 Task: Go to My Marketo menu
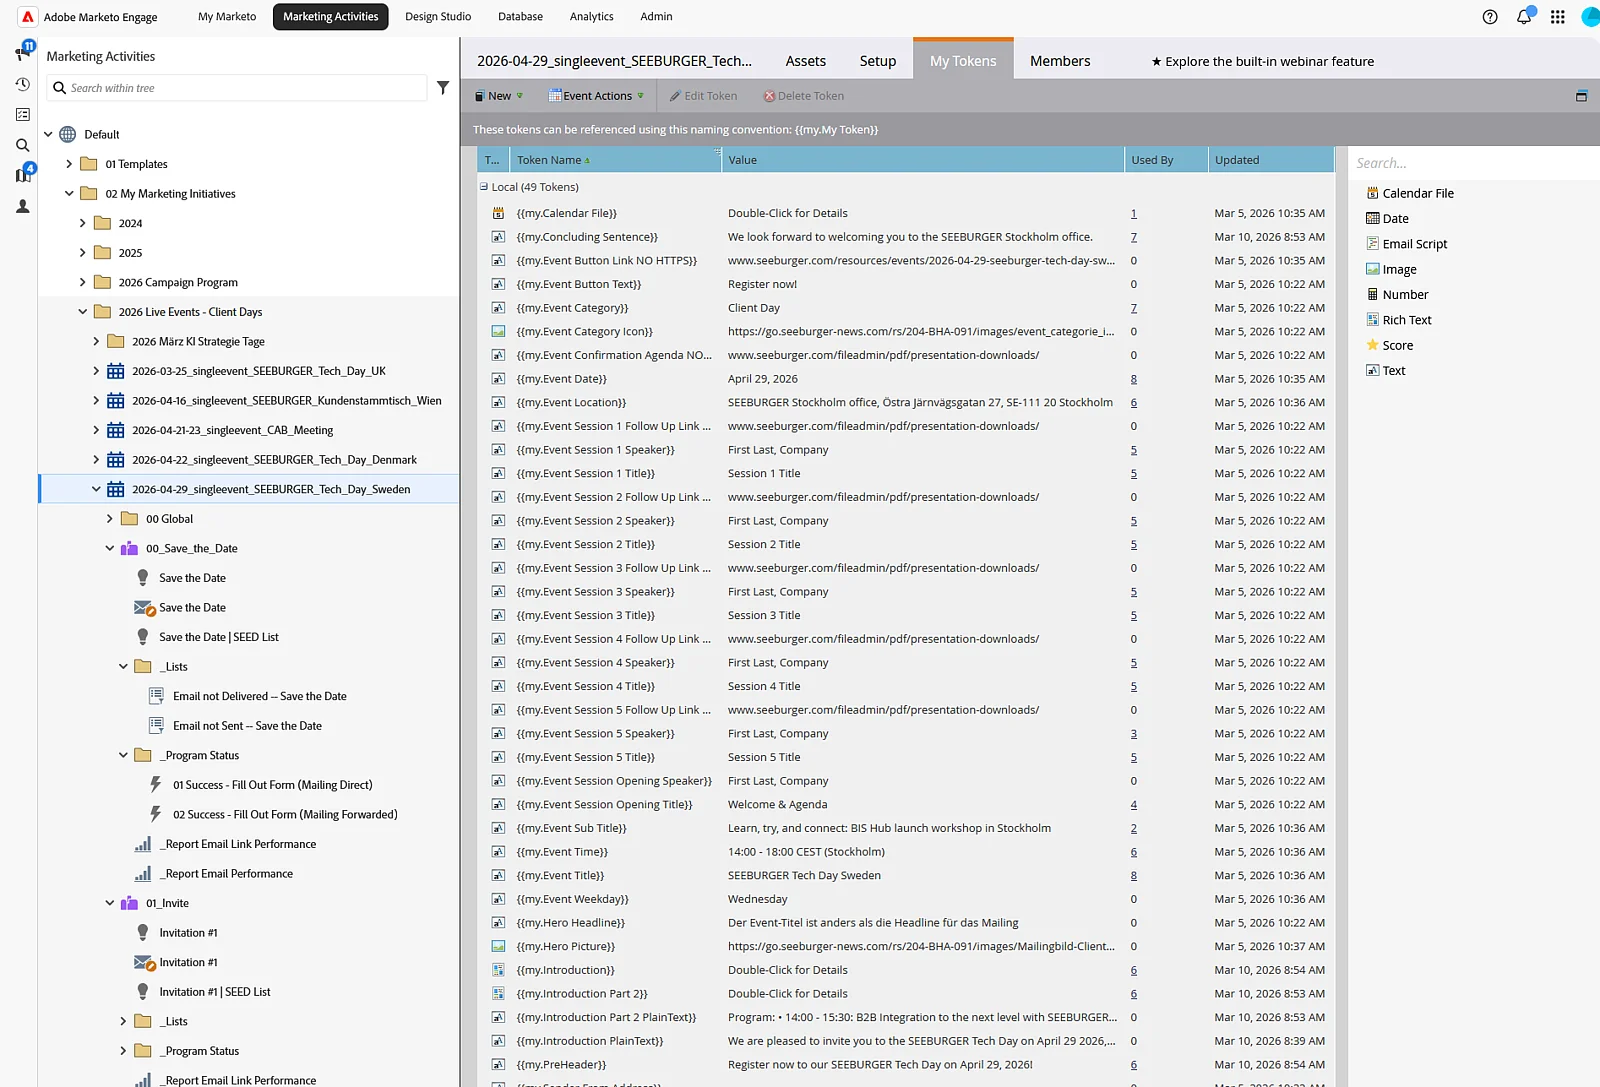227,17
